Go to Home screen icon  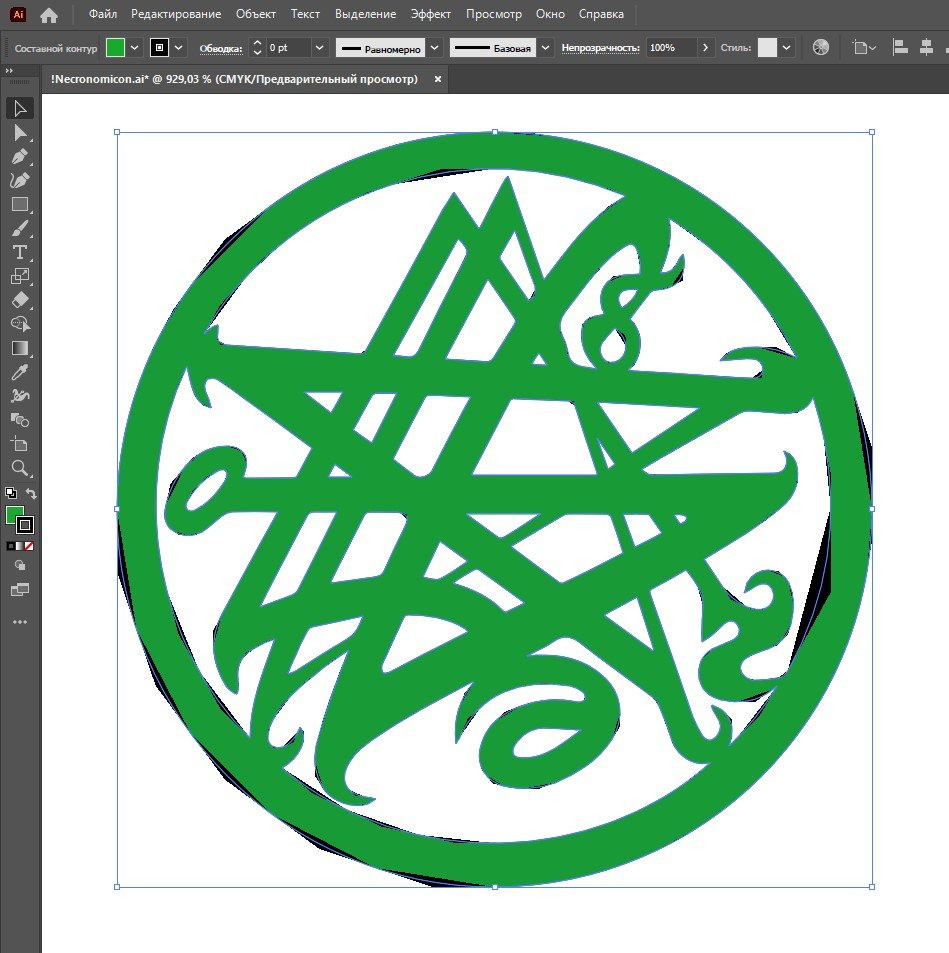click(49, 15)
